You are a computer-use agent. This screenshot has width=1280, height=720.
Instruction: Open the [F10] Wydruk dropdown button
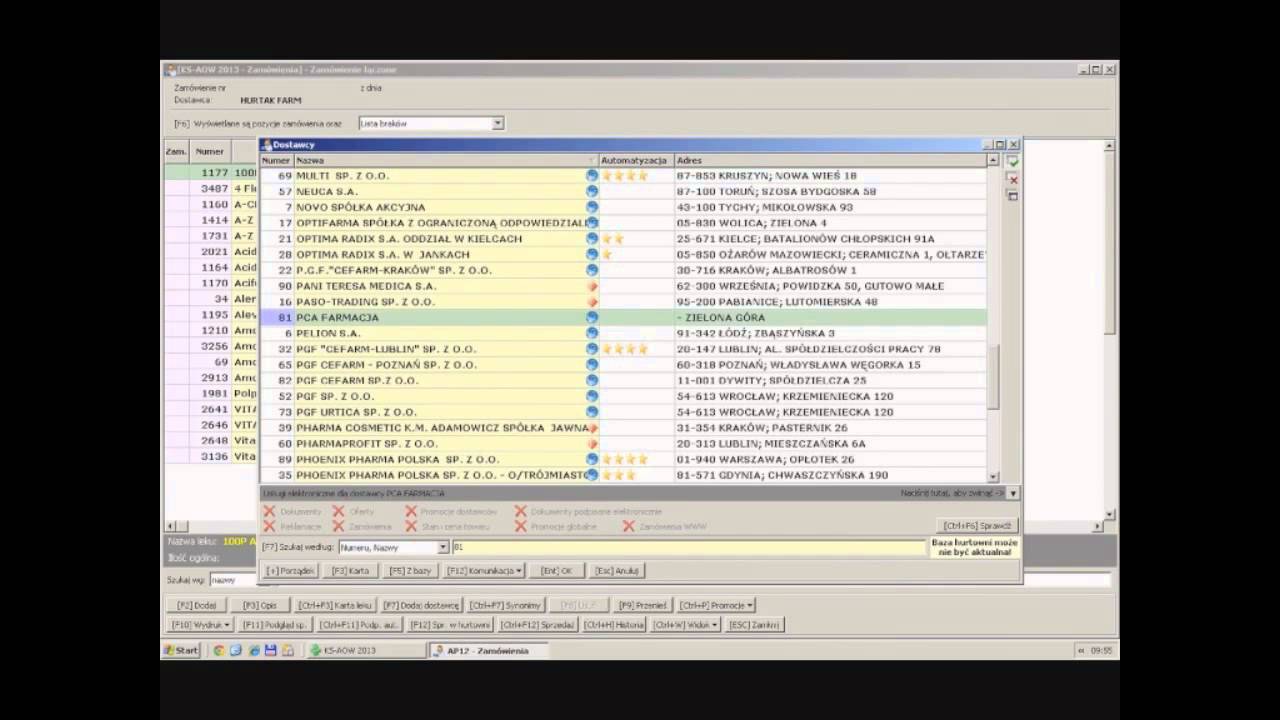pos(201,624)
